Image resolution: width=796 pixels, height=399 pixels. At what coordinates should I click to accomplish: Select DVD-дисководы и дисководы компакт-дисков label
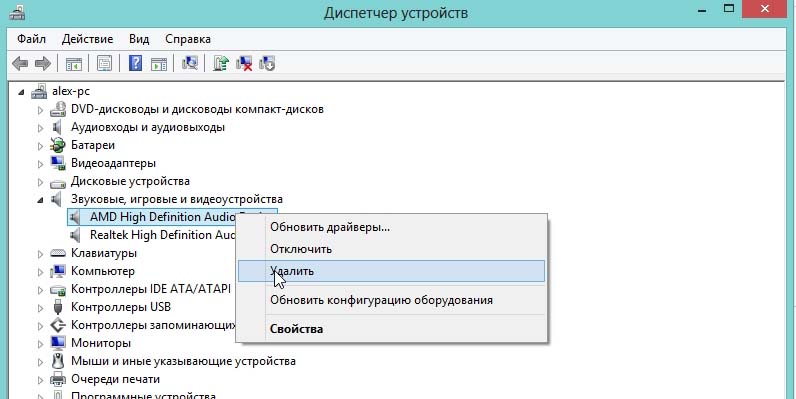[197, 109]
